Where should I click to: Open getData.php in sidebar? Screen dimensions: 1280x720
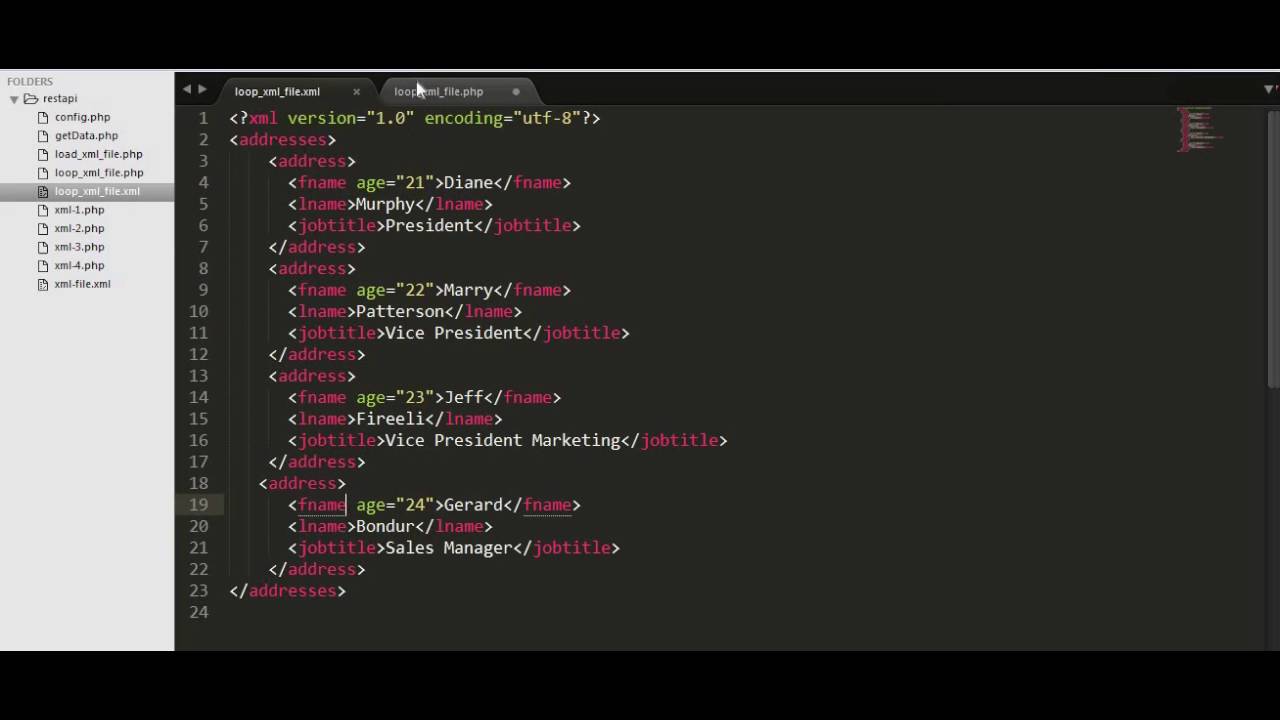tap(86, 136)
